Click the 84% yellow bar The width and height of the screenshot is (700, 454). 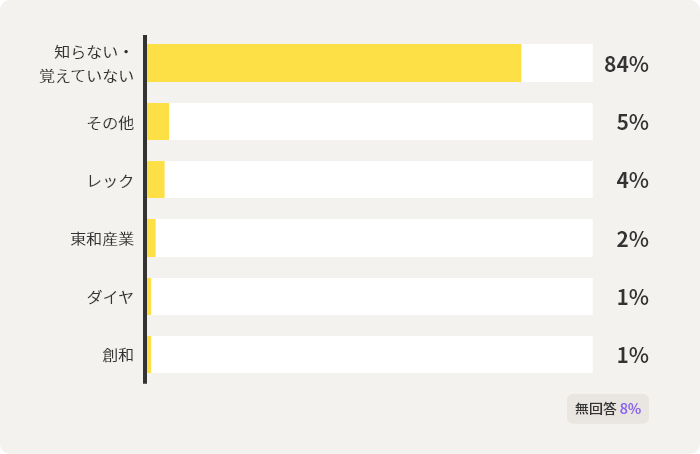(334, 63)
